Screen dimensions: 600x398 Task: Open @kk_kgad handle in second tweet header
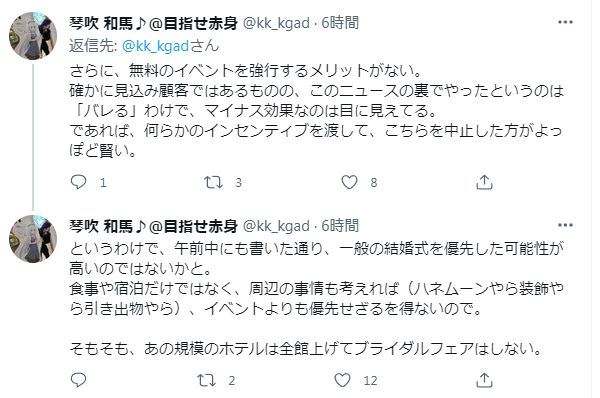(276, 226)
